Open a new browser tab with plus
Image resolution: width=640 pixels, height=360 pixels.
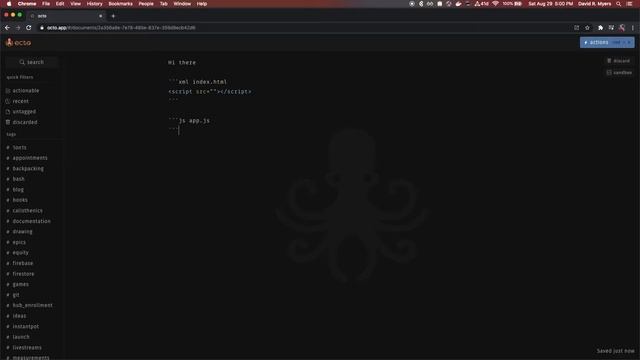[113, 16]
